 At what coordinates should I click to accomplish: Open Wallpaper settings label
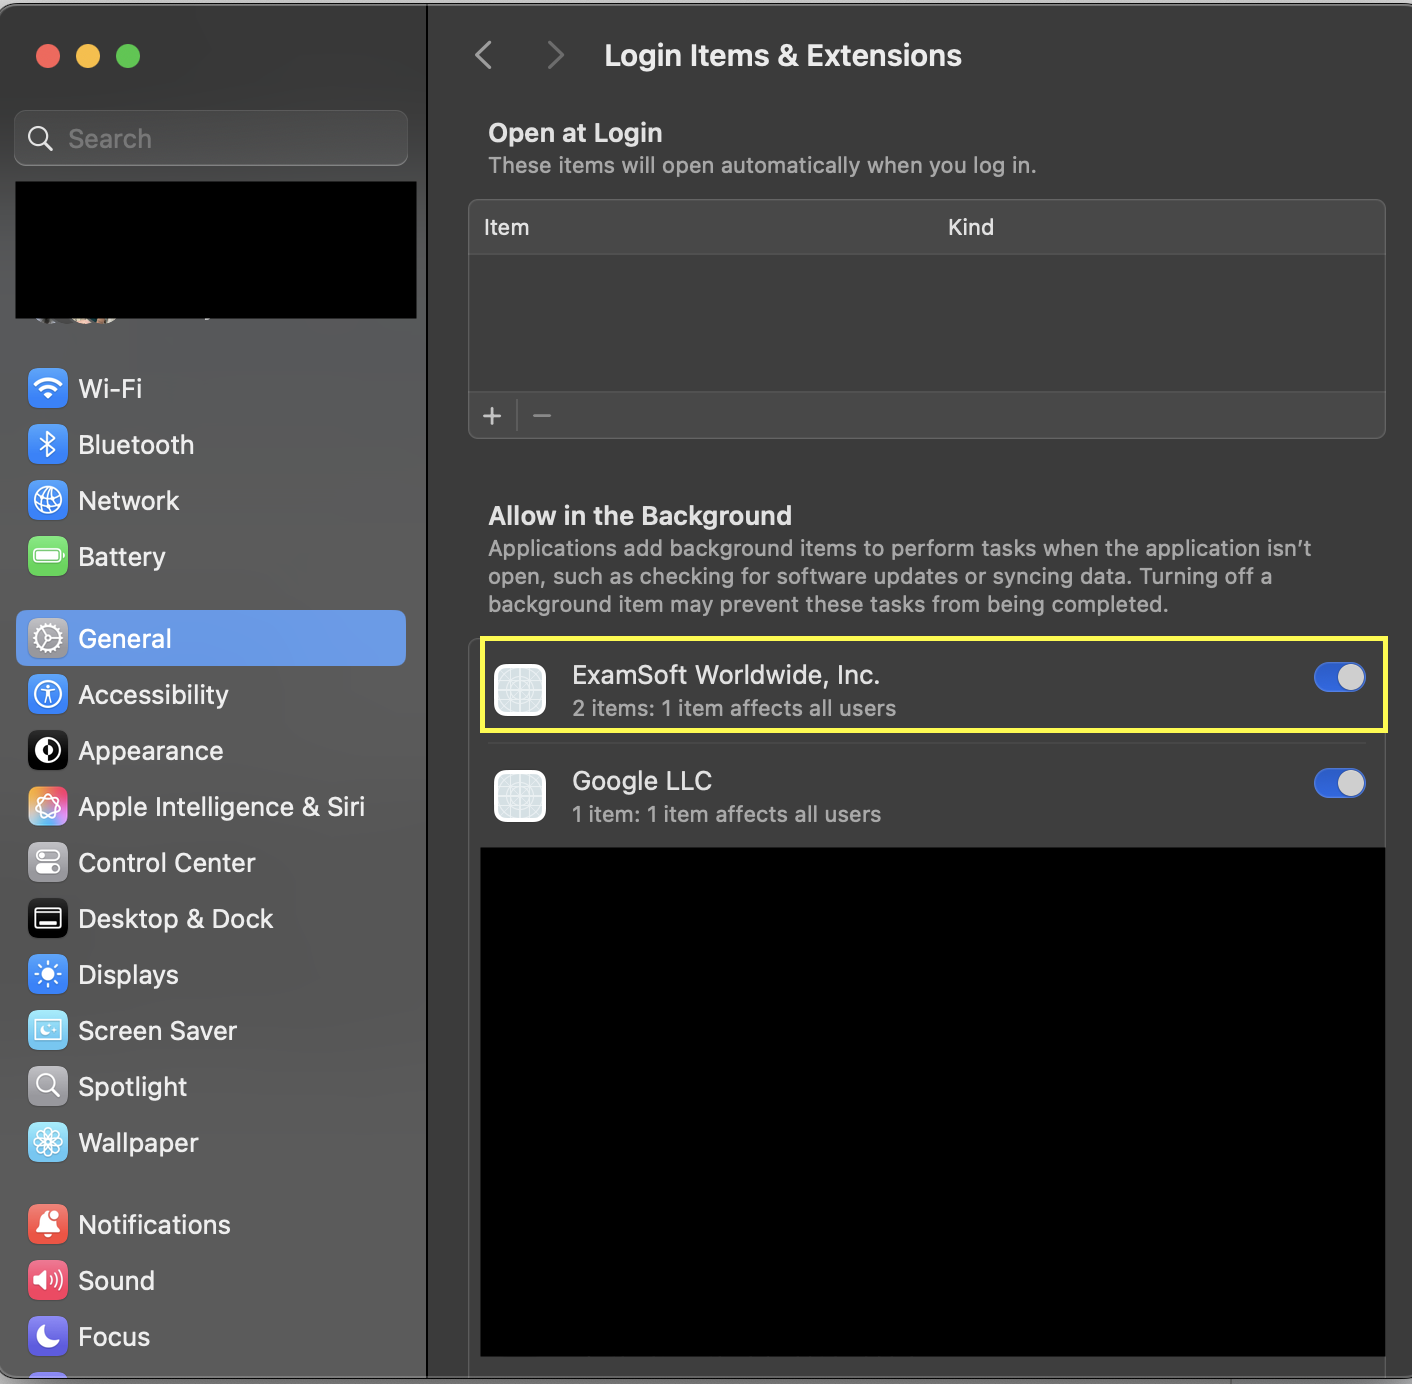138,1142
